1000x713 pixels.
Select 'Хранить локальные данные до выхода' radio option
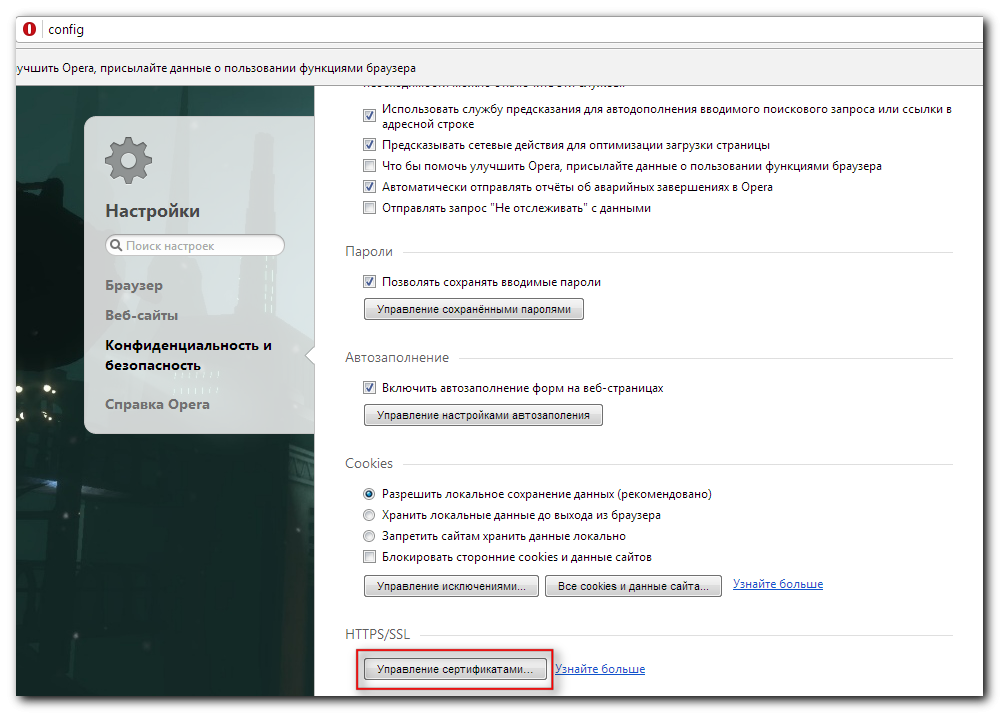pyautogui.click(x=369, y=515)
